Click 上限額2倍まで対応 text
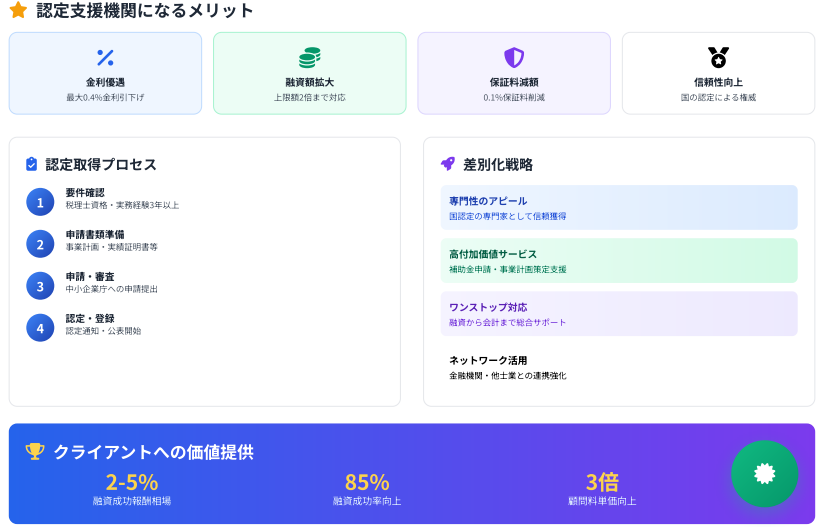Viewport: 822px width, 527px height. pyautogui.click(x=310, y=98)
